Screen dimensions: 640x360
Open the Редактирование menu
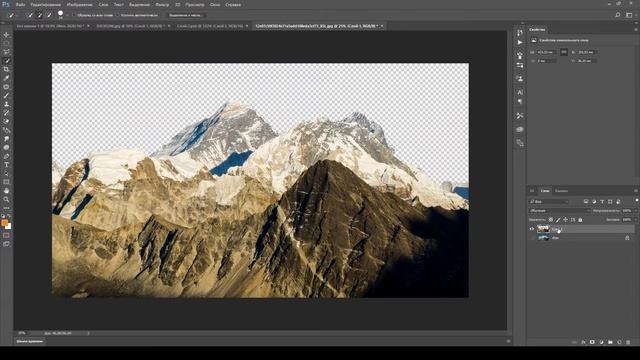click(x=45, y=4)
